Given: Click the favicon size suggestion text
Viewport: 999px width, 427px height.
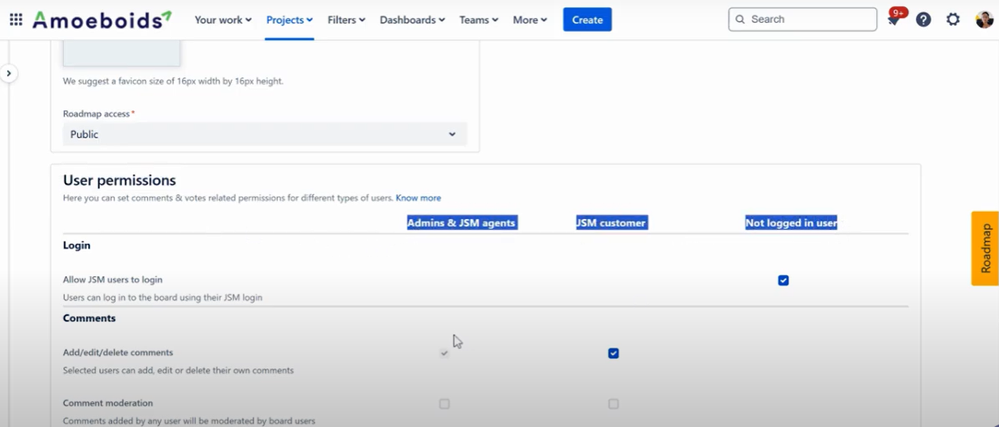Looking at the screenshot, I should pyautogui.click(x=173, y=81).
